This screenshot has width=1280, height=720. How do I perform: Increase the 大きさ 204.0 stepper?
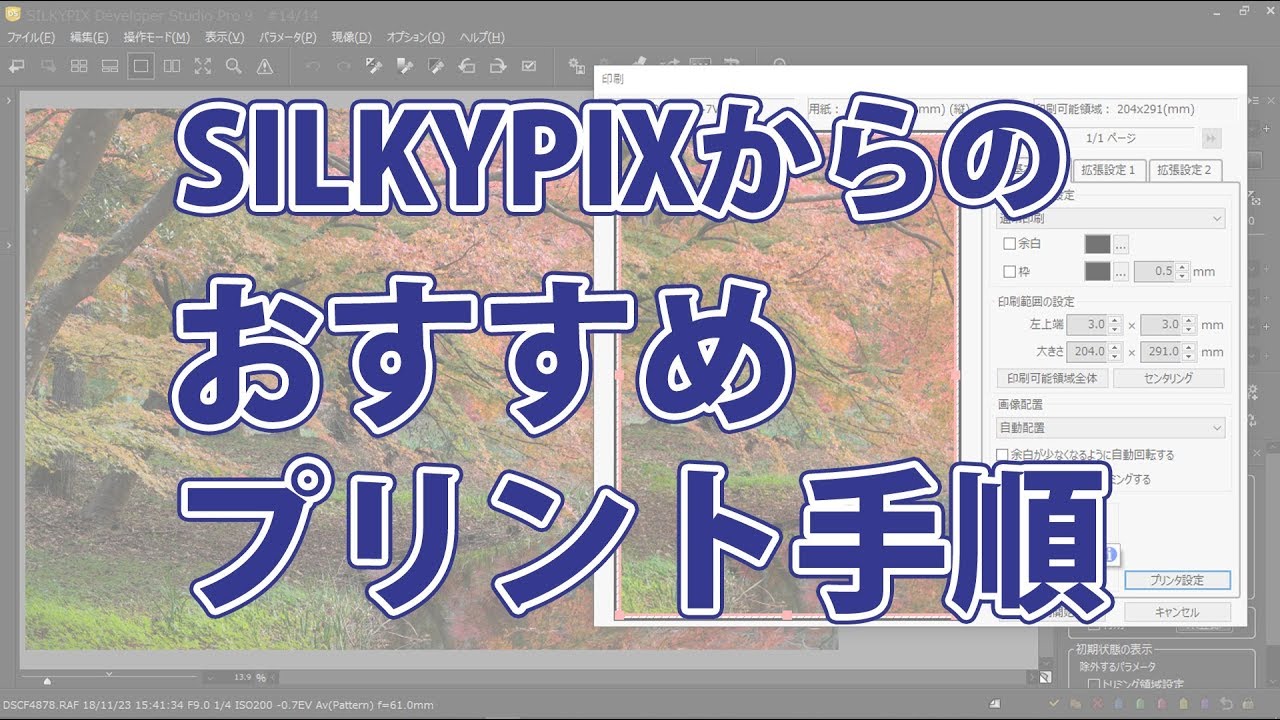1117,347
